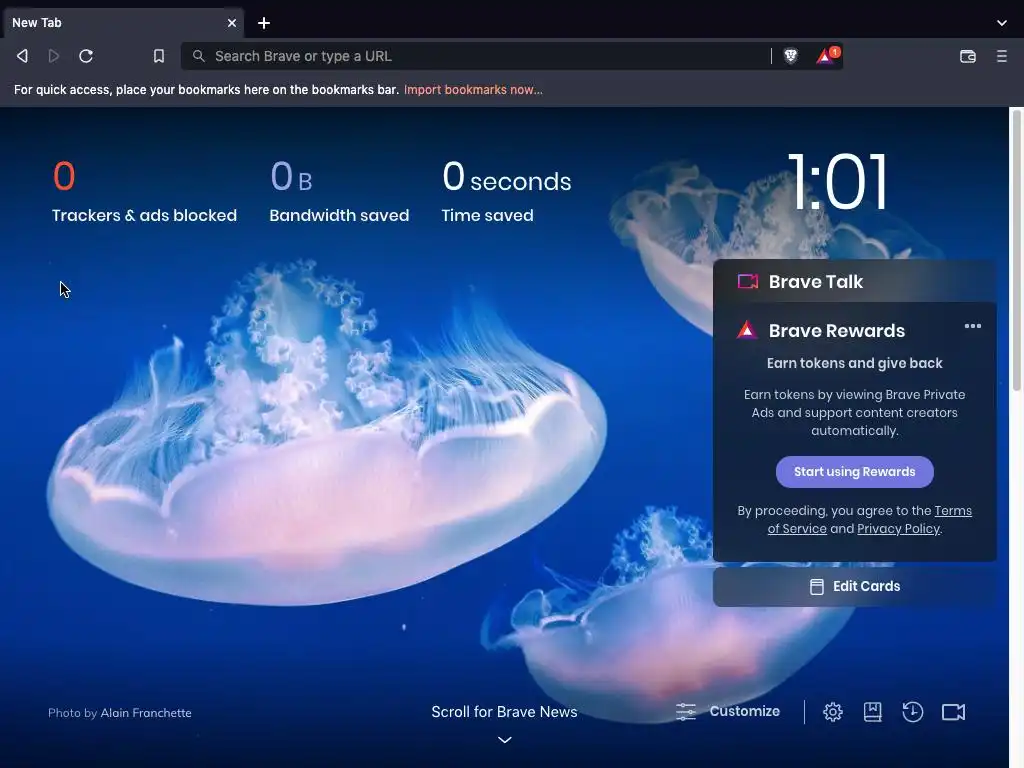Click the back navigation arrow

(22, 56)
